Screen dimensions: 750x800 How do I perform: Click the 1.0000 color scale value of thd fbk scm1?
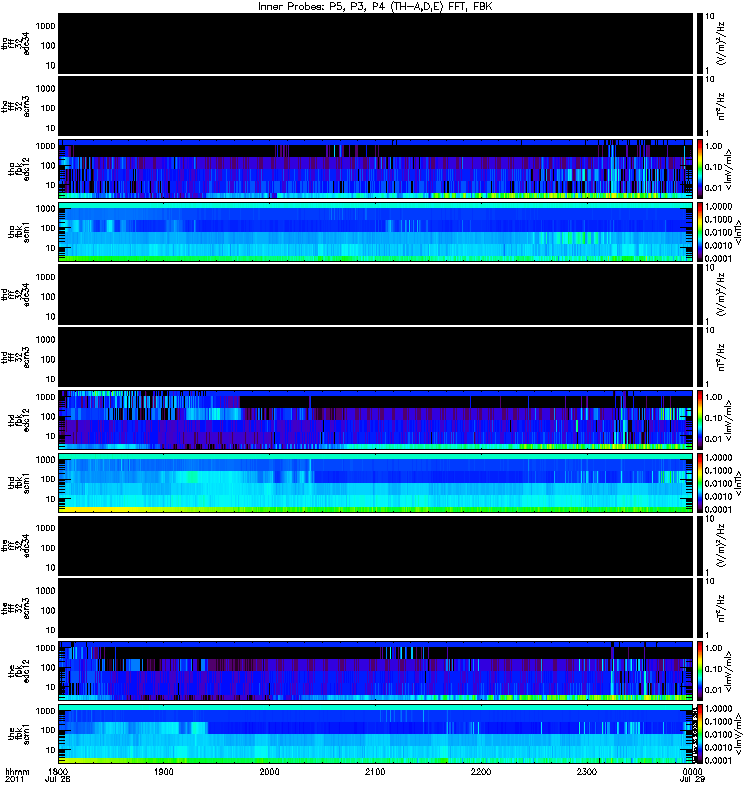[718, 458]
